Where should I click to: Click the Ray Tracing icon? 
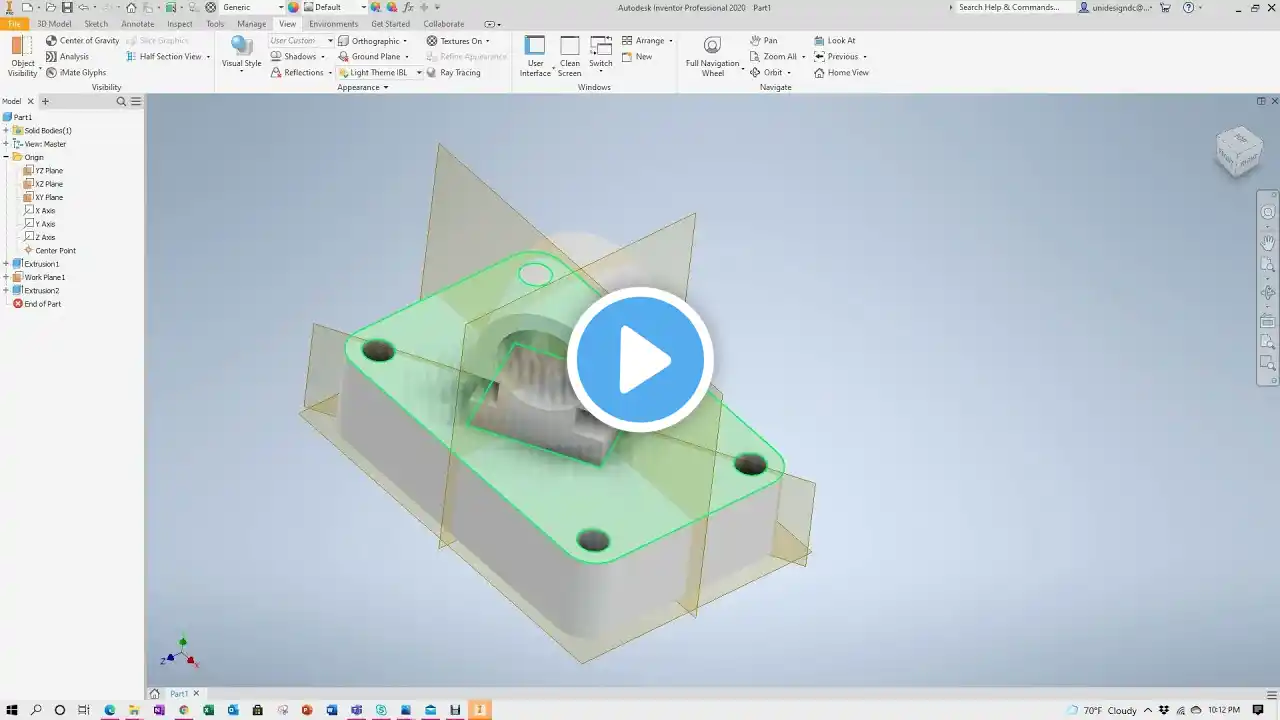[x=431, y=73]
